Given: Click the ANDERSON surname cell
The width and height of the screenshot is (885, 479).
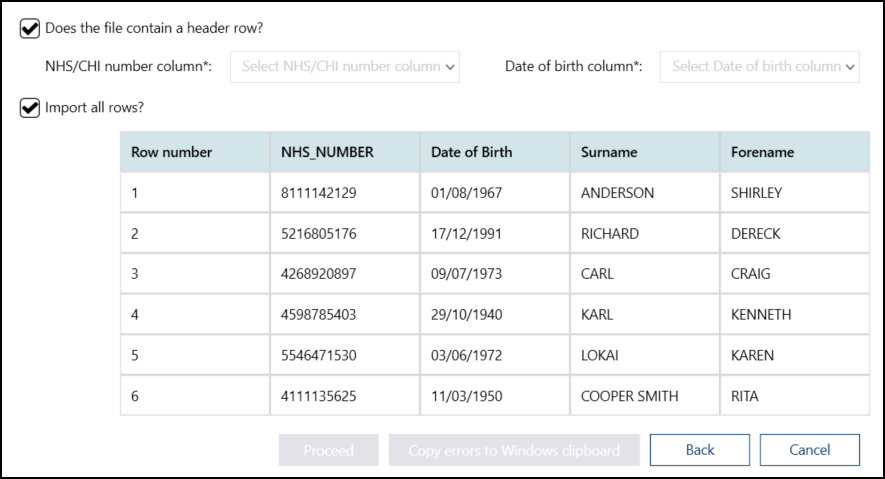Looking at the screenshot, I should coord(617,193).
